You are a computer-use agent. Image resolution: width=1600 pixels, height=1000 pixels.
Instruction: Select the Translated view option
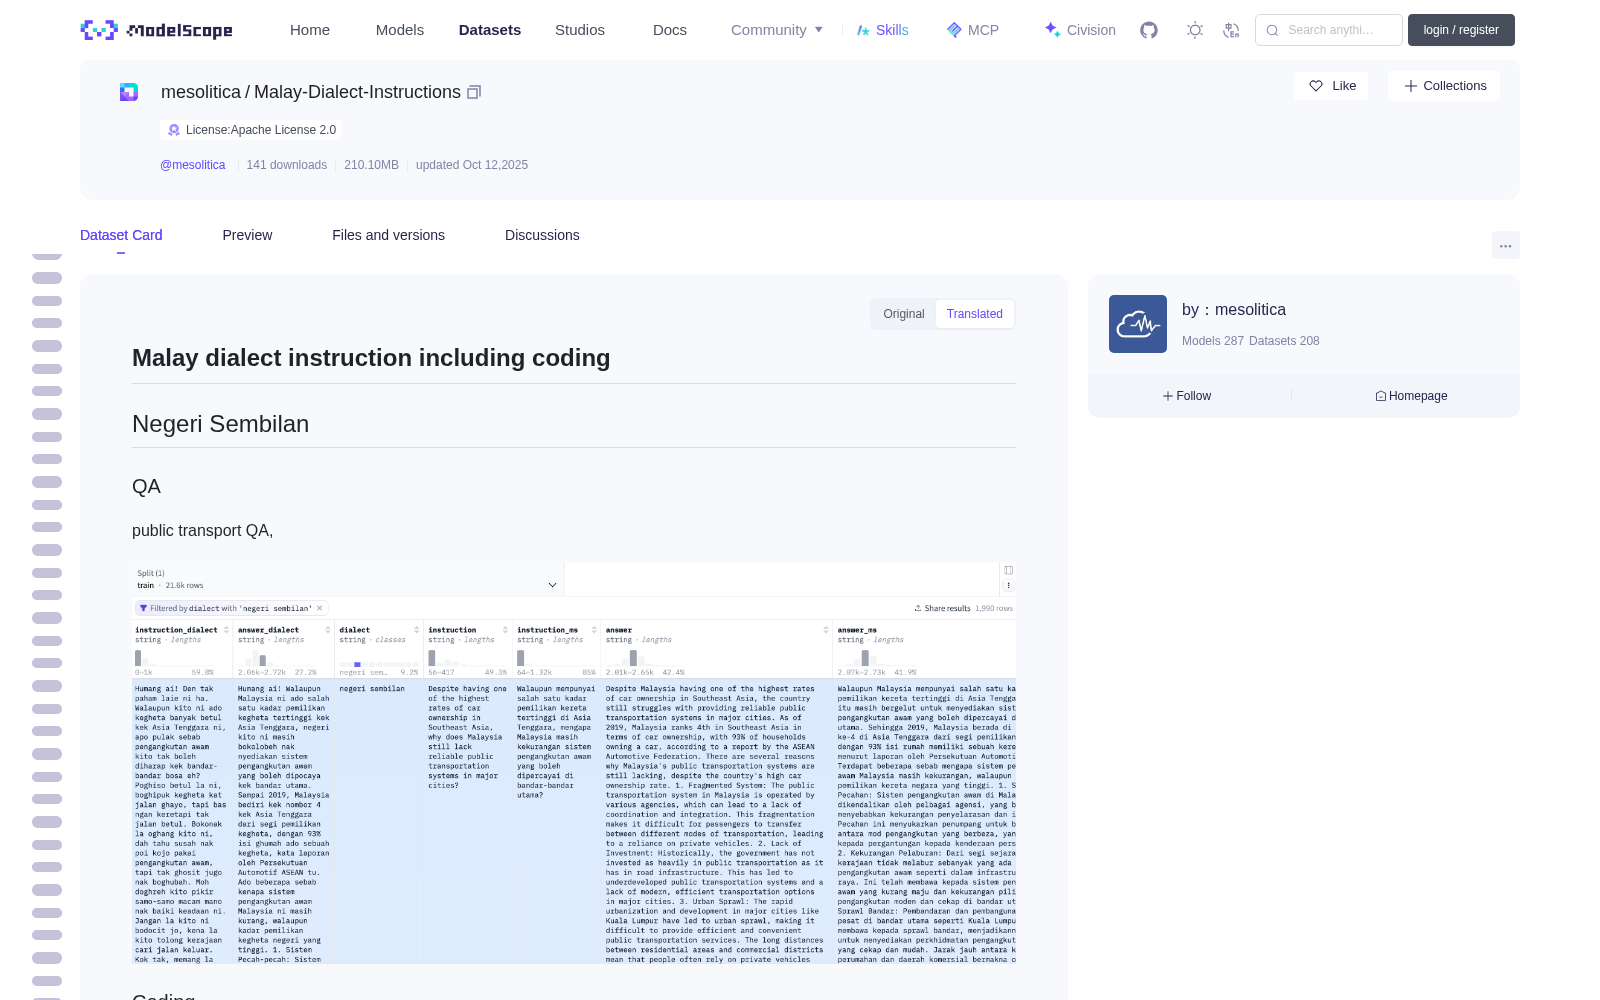pos(974,314)
